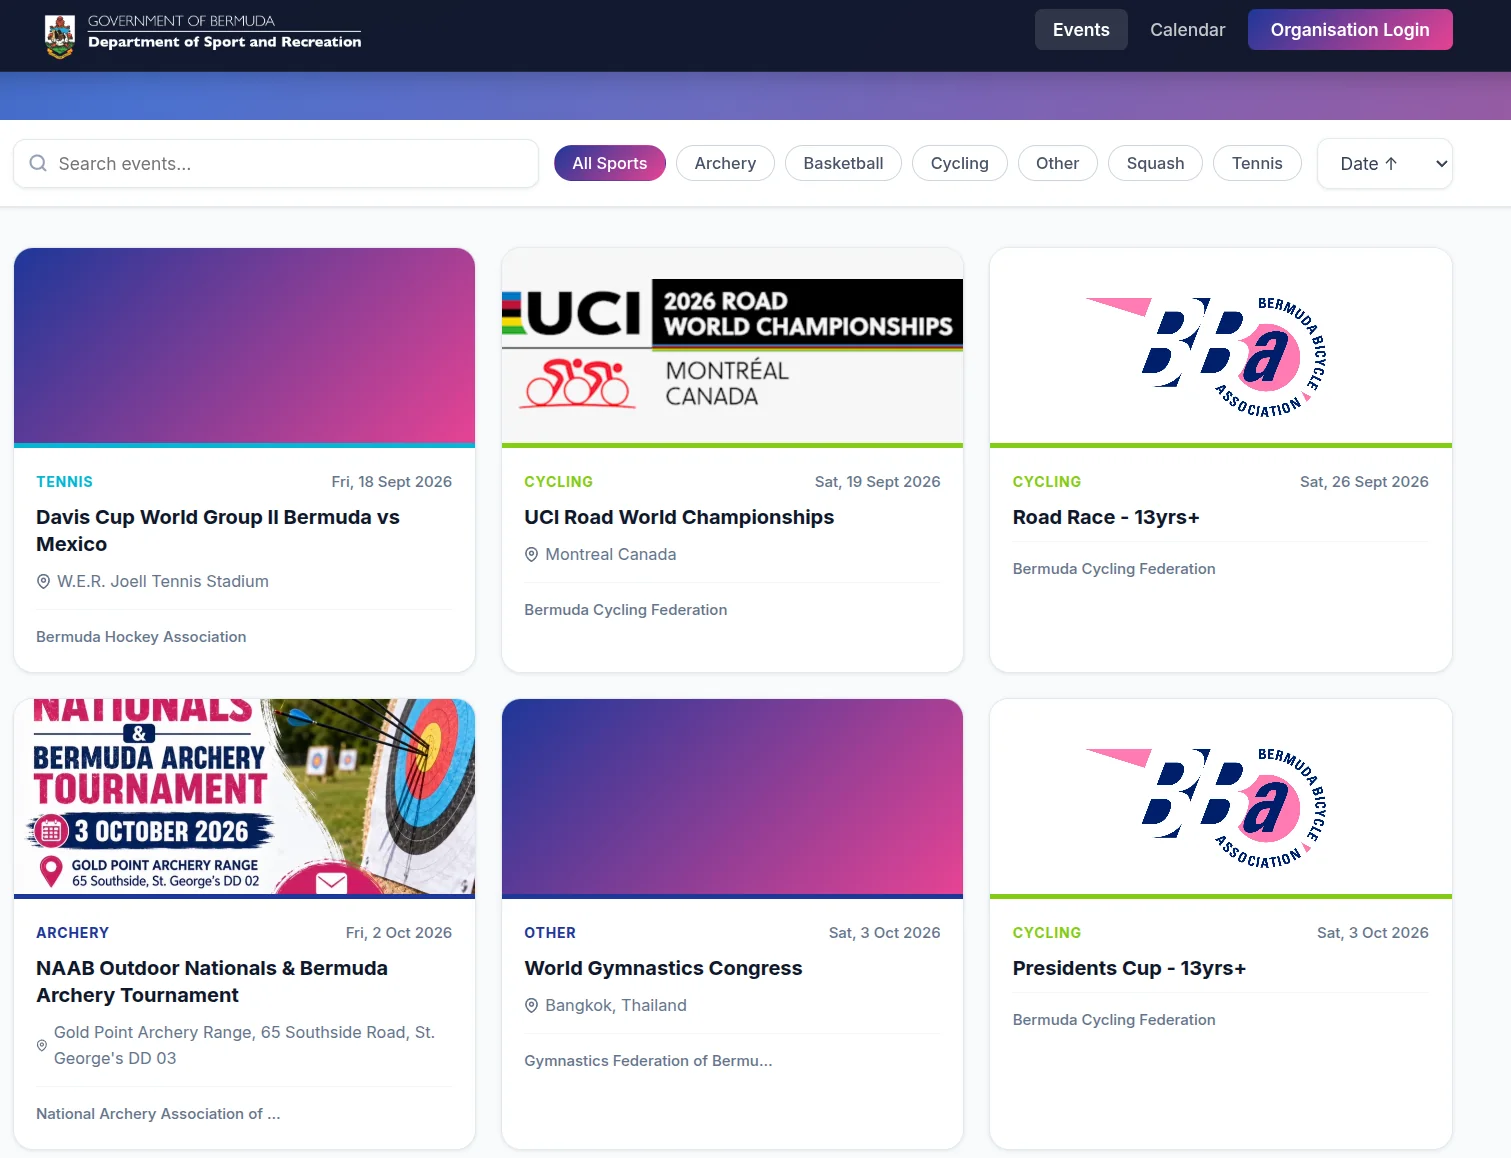Screen dimensions: 1511x1158
Task: Click the date Sat, 26 Sept 2026
Action: (1364, 482)
